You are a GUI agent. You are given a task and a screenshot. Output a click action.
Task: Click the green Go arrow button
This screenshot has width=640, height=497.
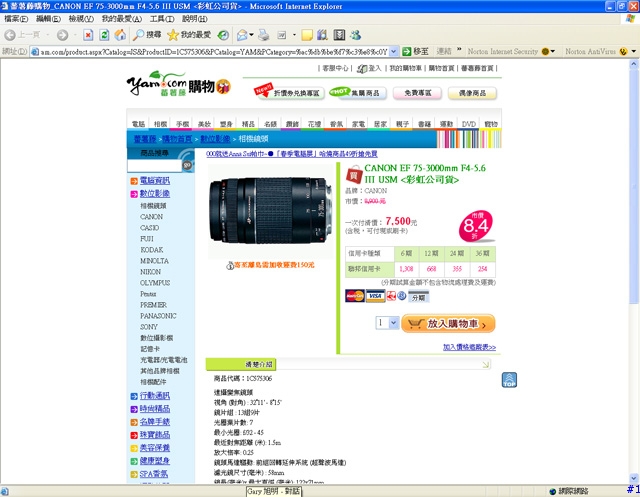click(407, 51)
